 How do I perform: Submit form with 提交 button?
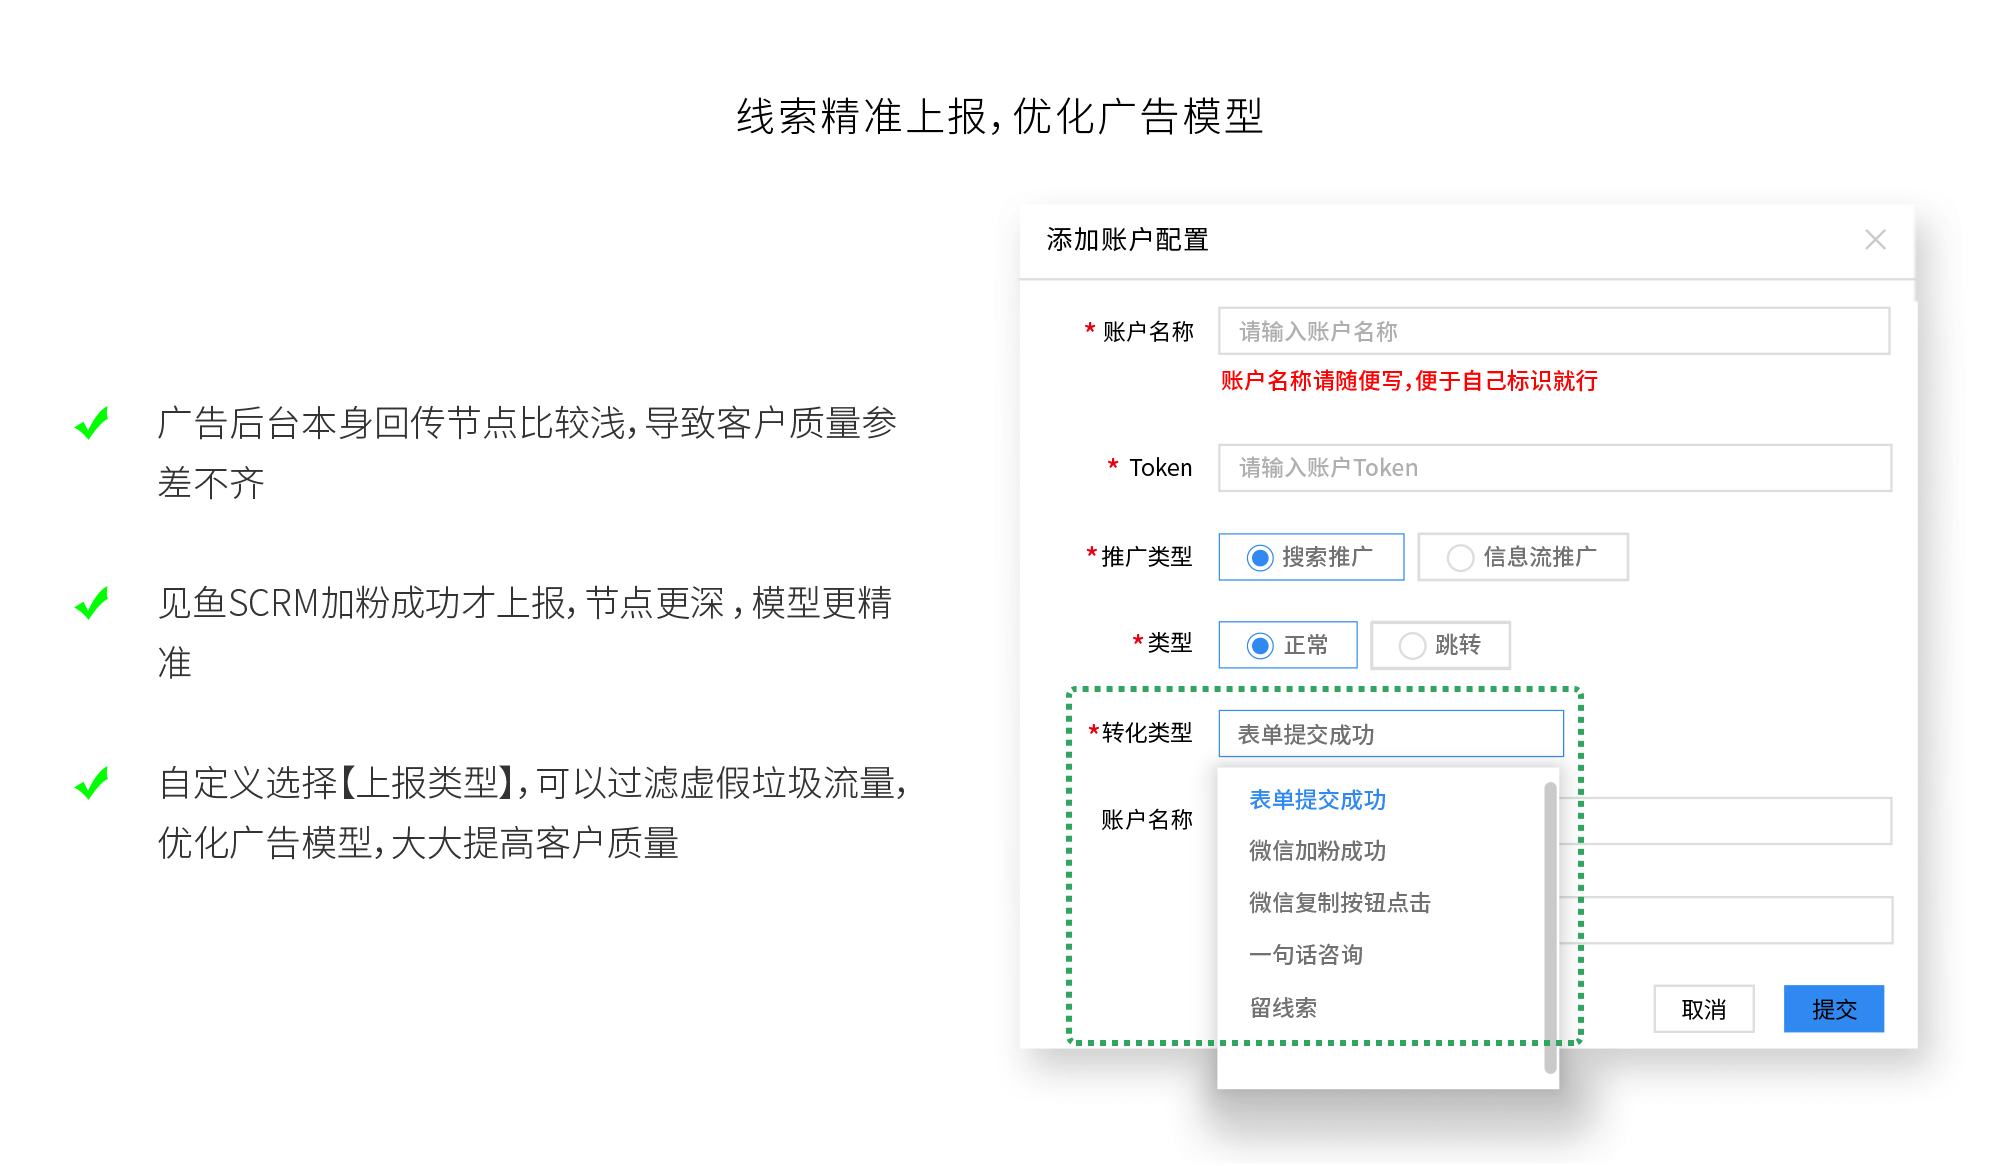[1833, 1009]
